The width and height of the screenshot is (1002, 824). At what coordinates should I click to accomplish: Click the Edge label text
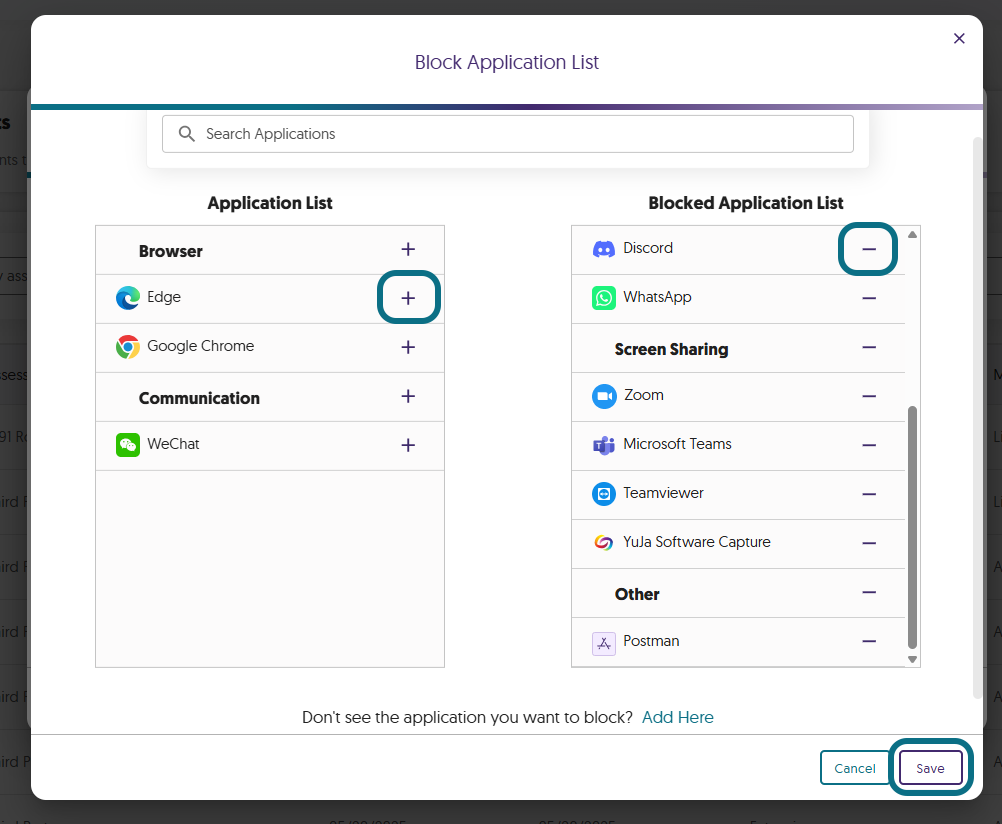pos(164,297)
